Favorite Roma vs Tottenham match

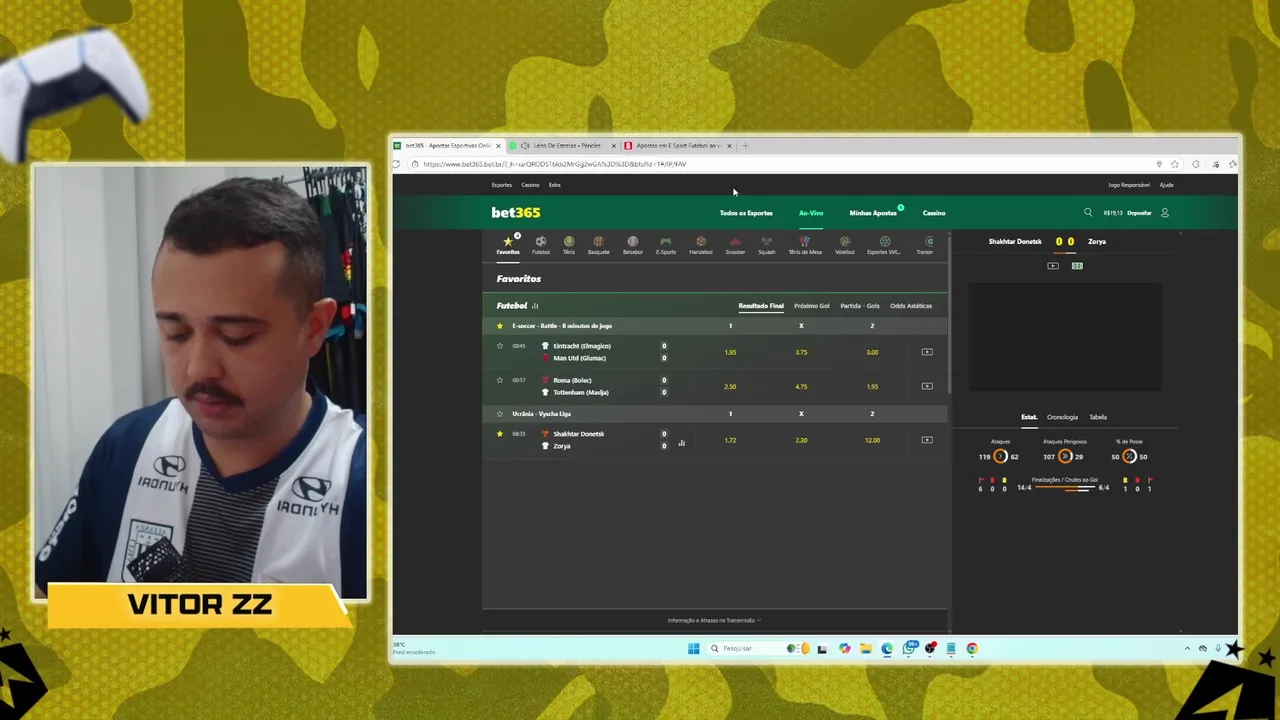[x=500, y=380]
